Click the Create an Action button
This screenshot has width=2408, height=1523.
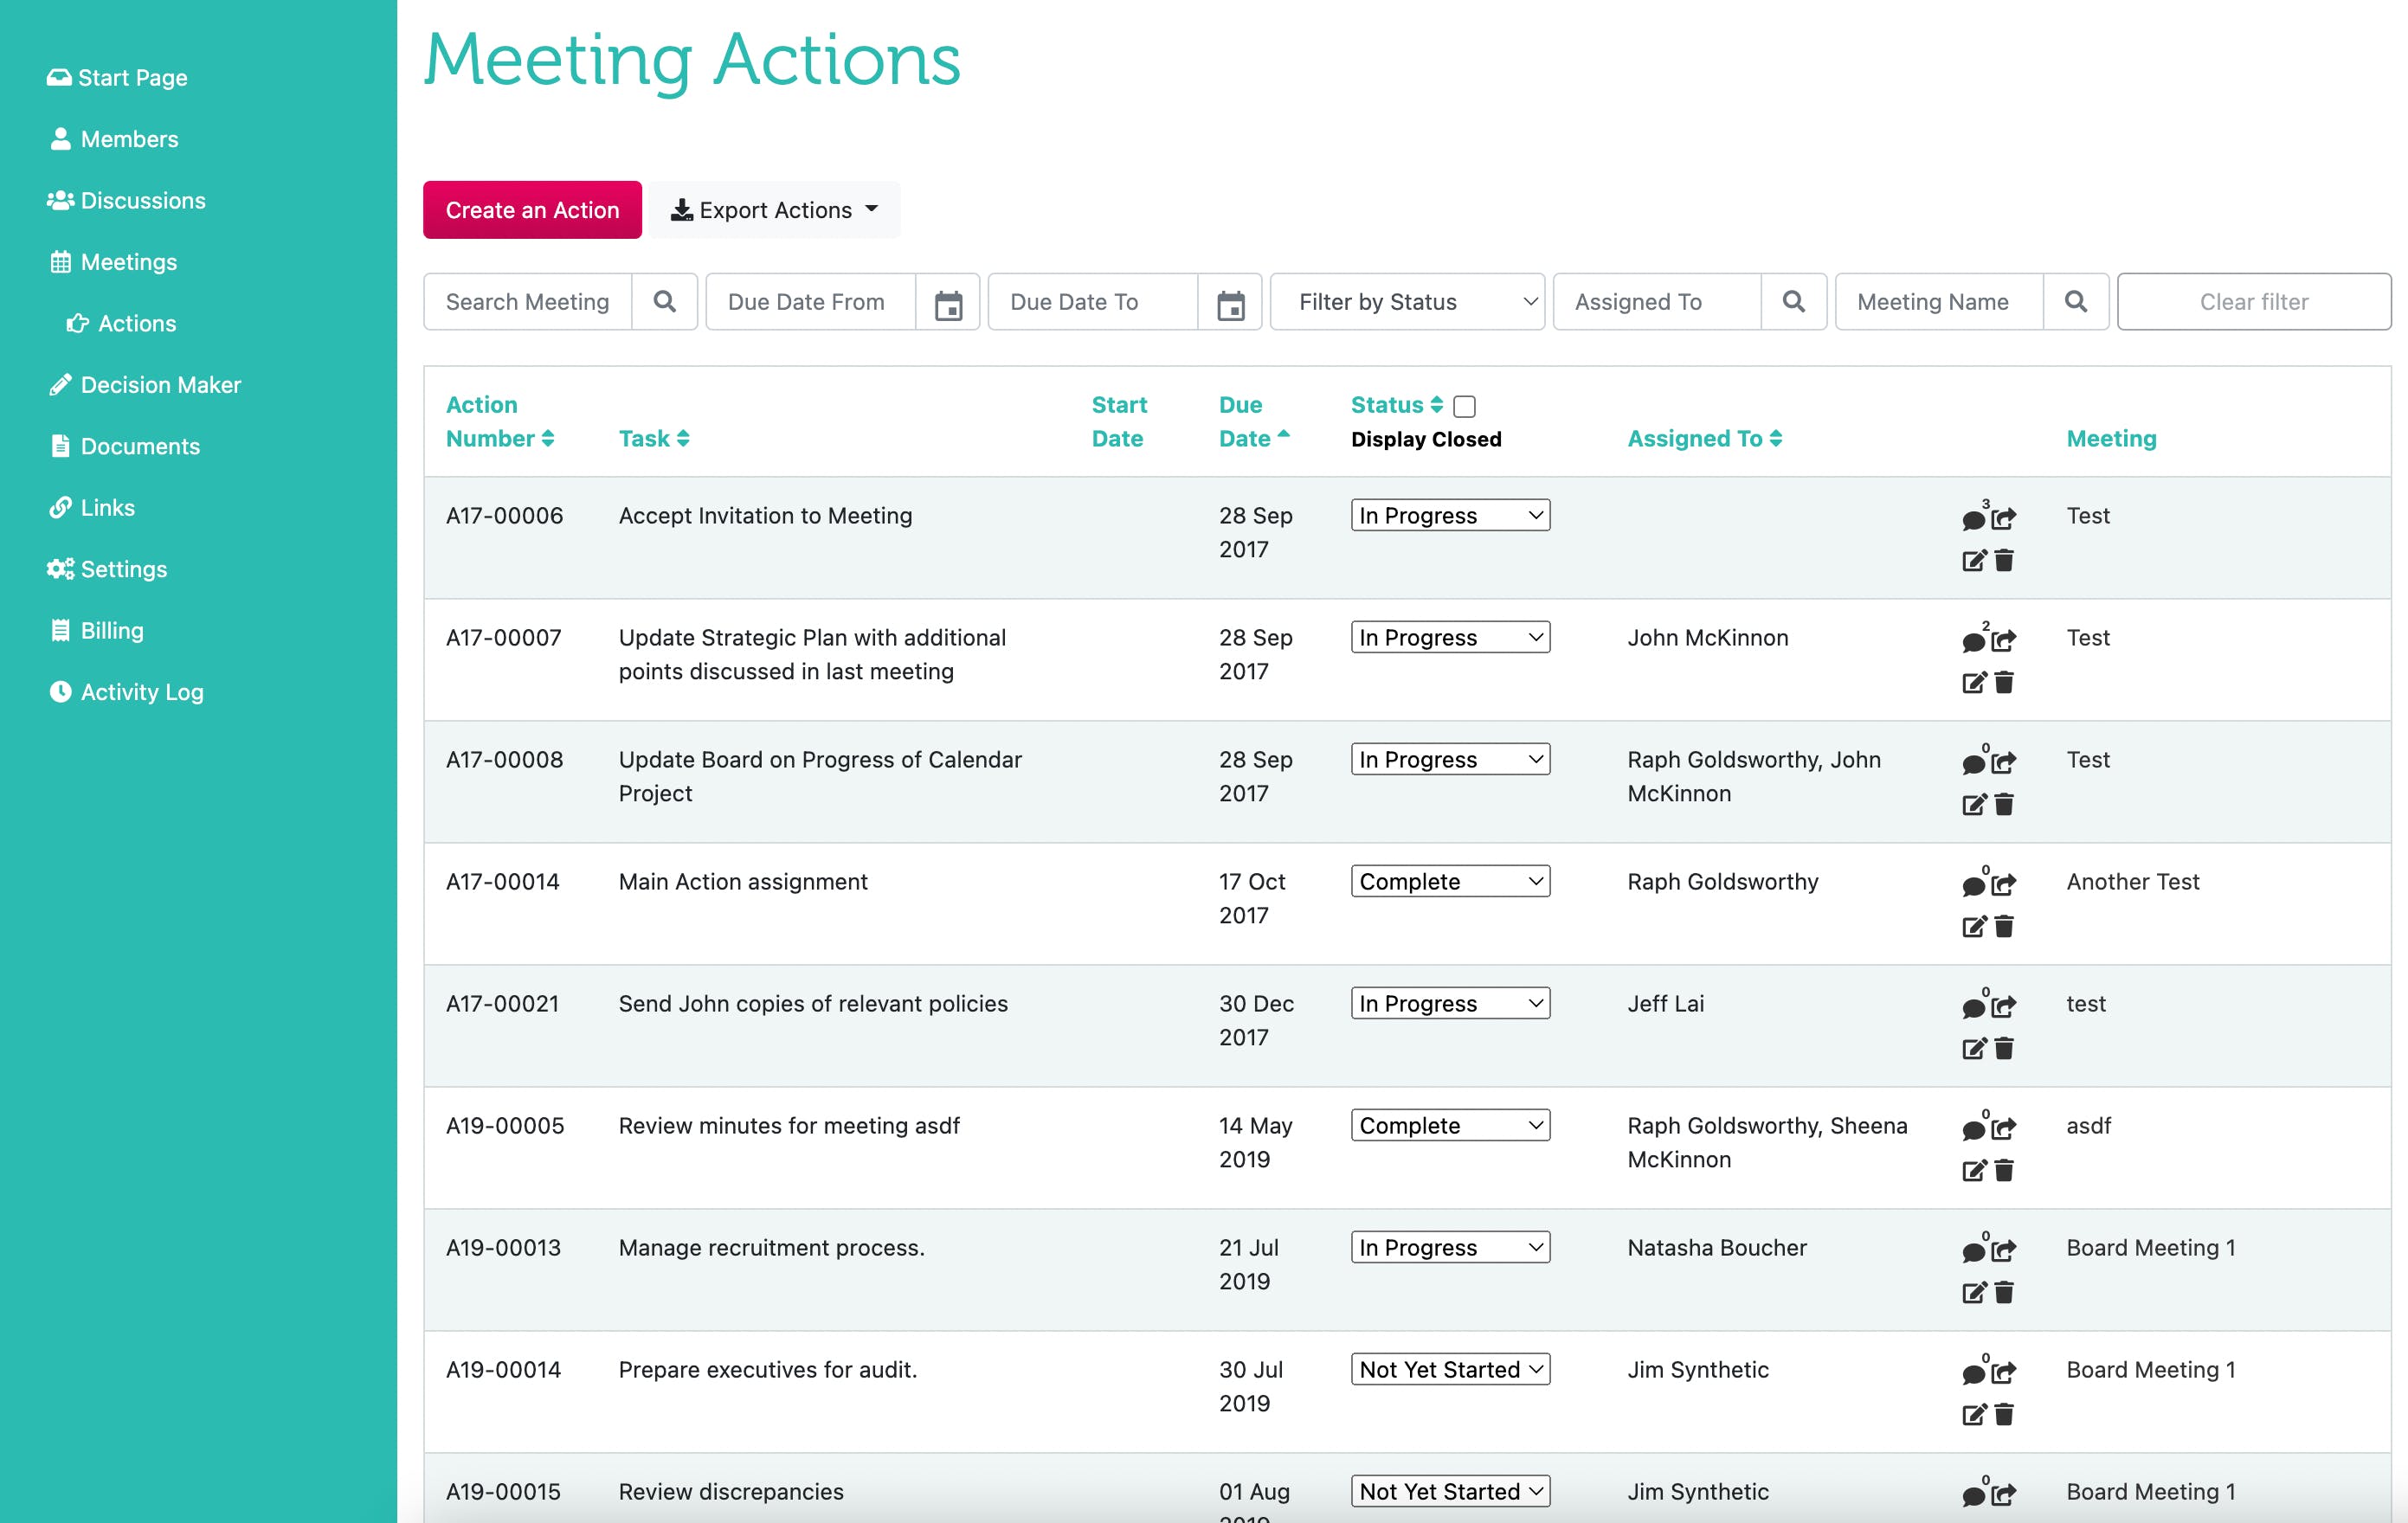pos(532,210)
